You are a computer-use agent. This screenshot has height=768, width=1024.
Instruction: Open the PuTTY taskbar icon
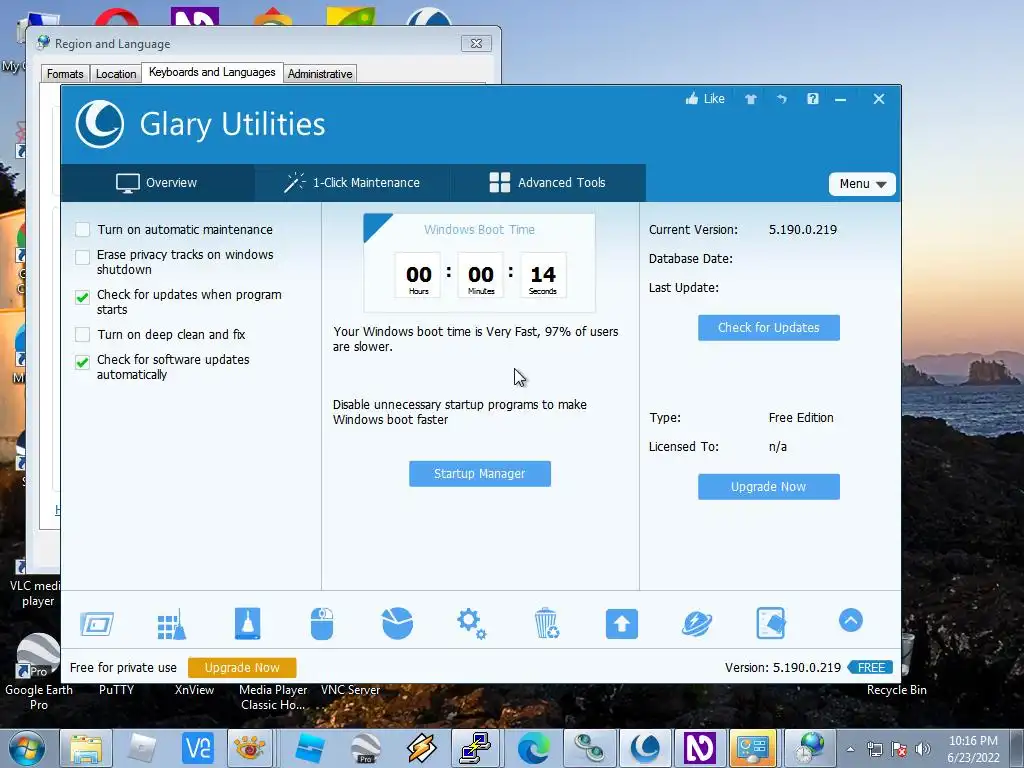475,748
